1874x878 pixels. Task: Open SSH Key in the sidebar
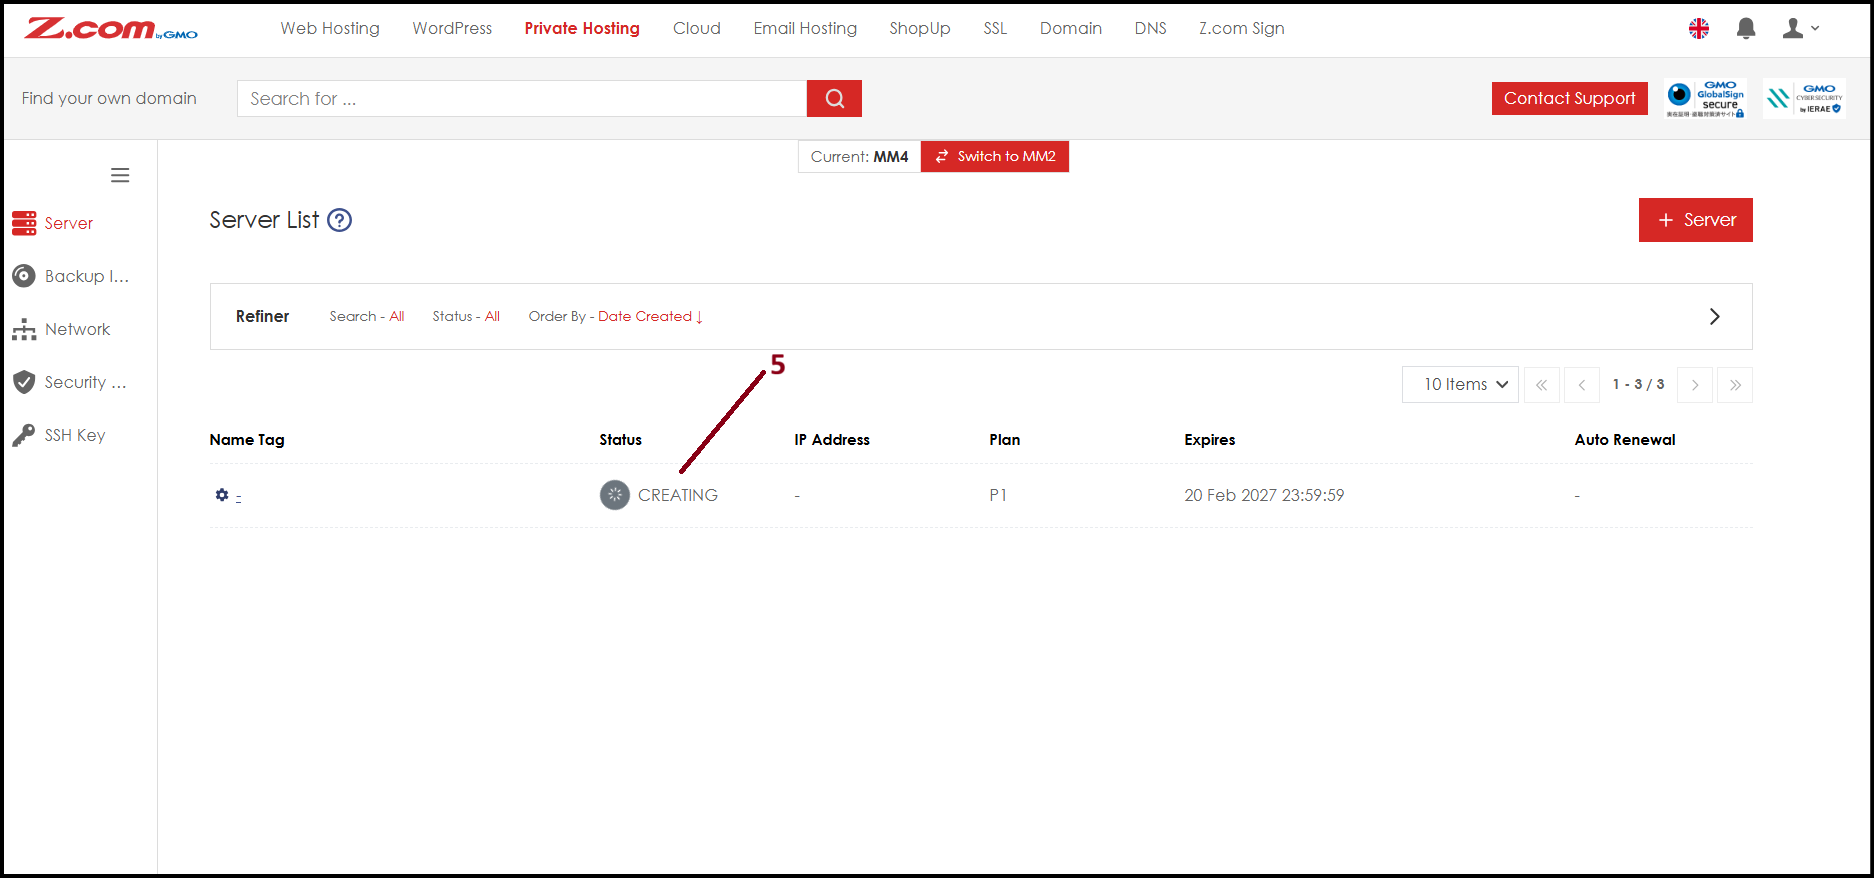59,435
